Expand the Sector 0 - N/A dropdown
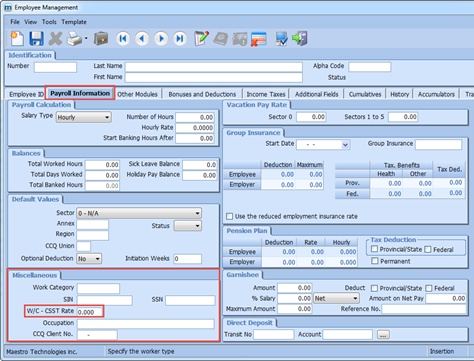The width and height of the screenshot is (474, 361). click(x=139, y=213)
